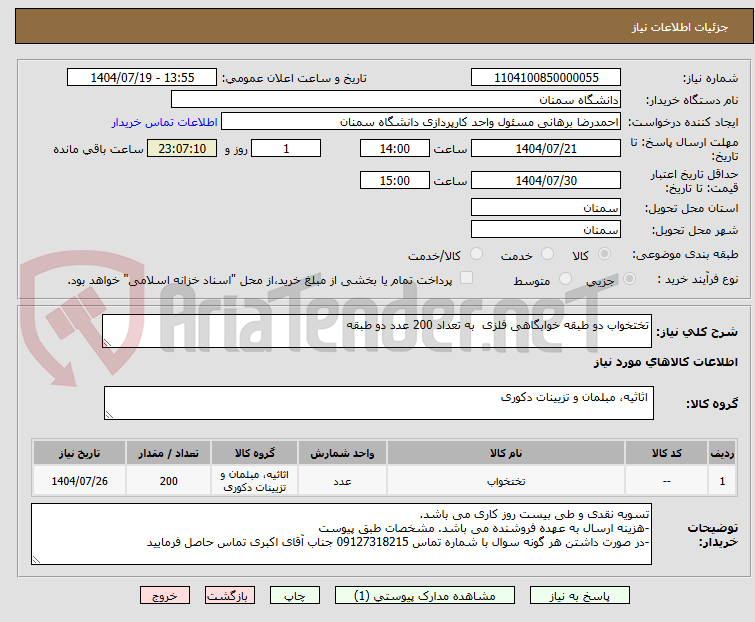This screenshot has height=622, width=755.
Task: Click the پاسخ به نیاز button
Action: coord(580,596)
